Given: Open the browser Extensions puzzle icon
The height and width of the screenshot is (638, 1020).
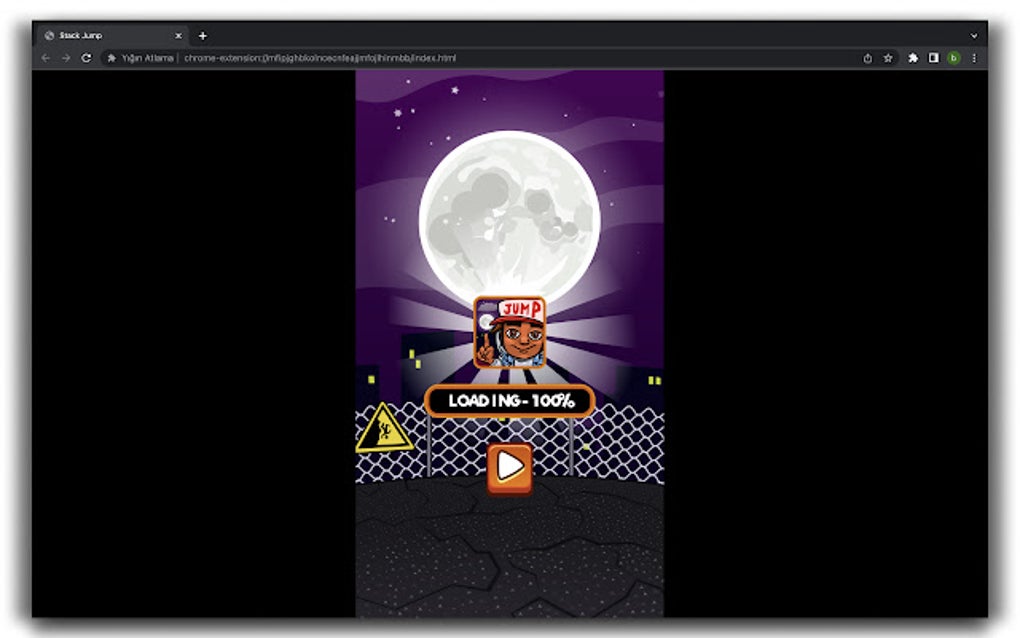Looking at the screenshot, I should 913,58.
